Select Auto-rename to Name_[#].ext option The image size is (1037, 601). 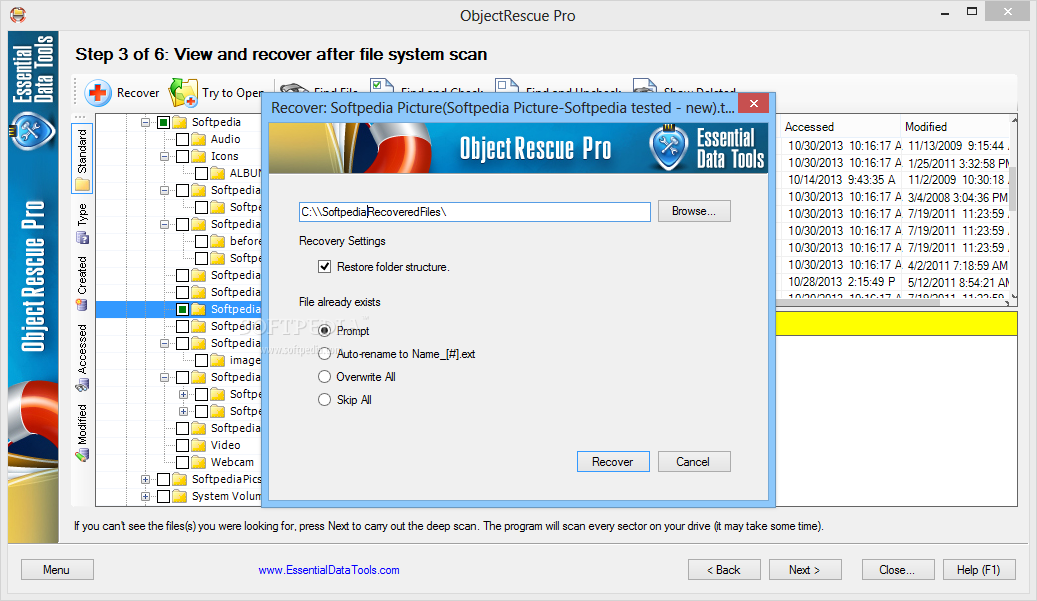click(324, 354)
